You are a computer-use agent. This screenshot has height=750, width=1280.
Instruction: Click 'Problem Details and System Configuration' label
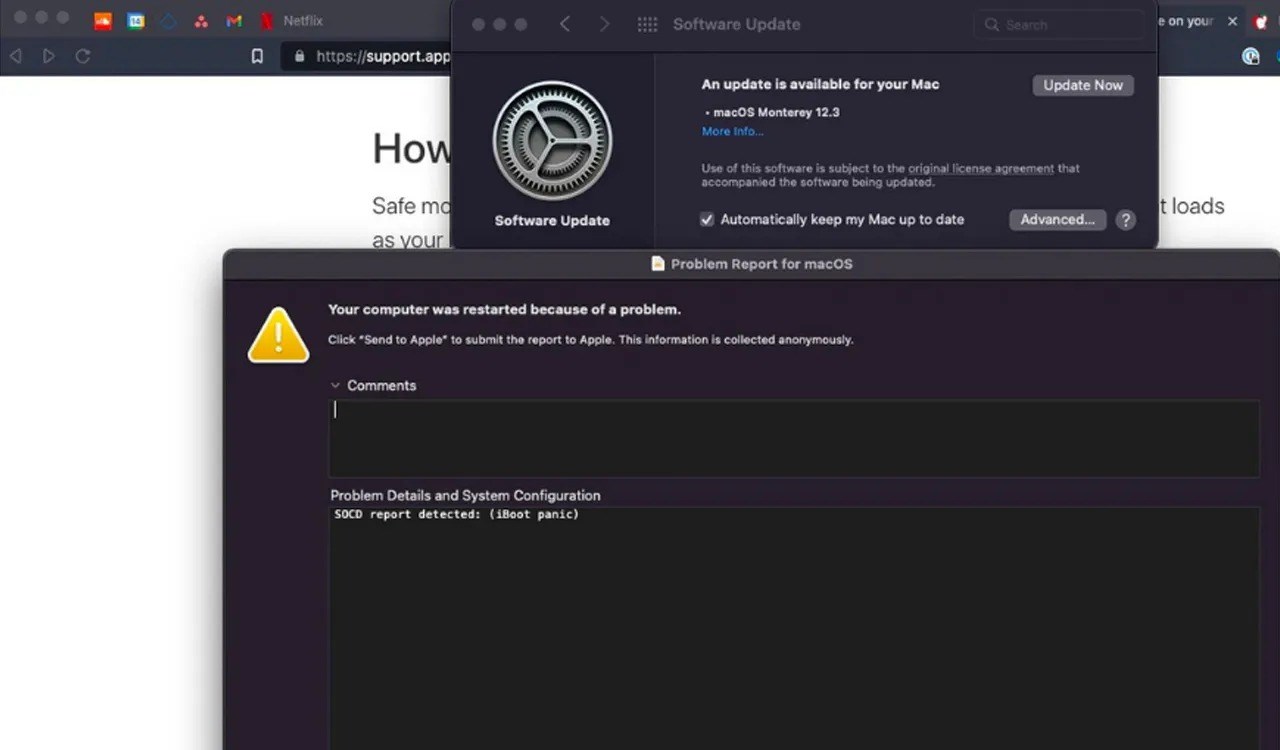[465, 495]
